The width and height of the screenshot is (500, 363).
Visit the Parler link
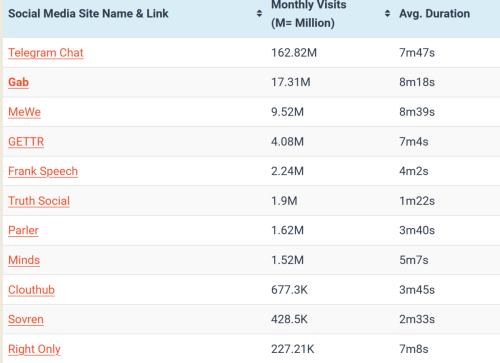23,230
